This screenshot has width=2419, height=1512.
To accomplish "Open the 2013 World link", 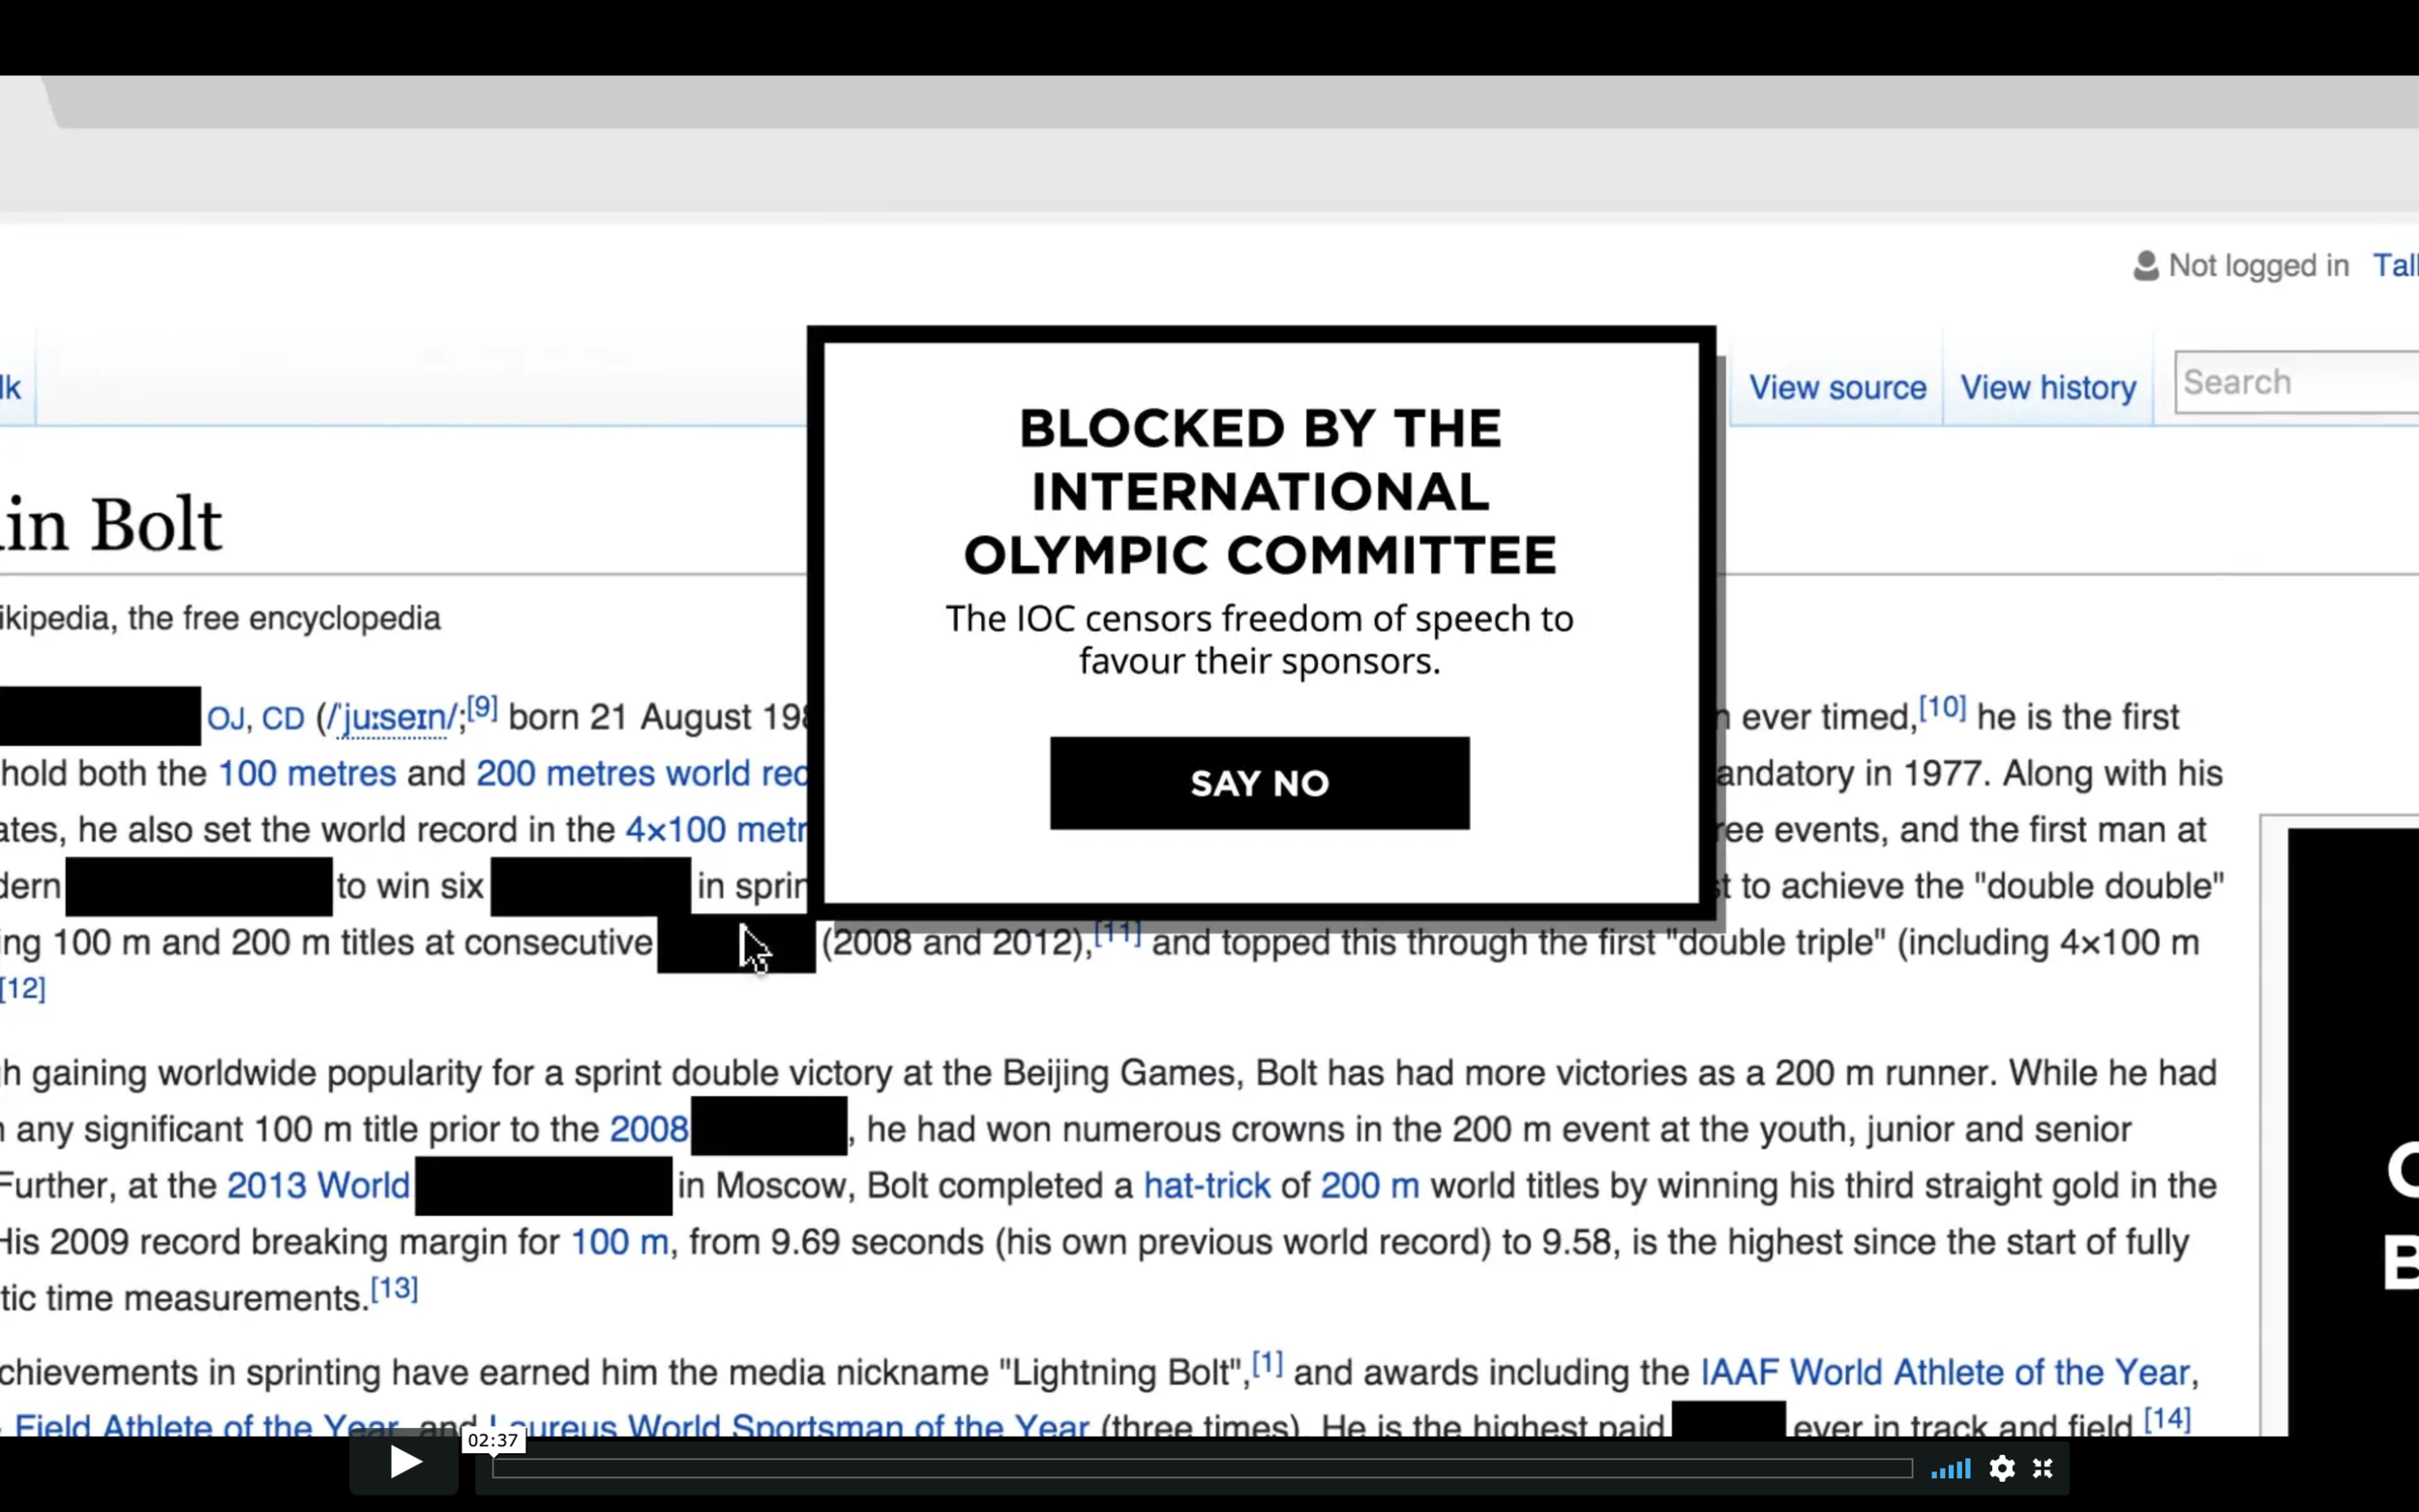I will click(x=318, y=1186).
